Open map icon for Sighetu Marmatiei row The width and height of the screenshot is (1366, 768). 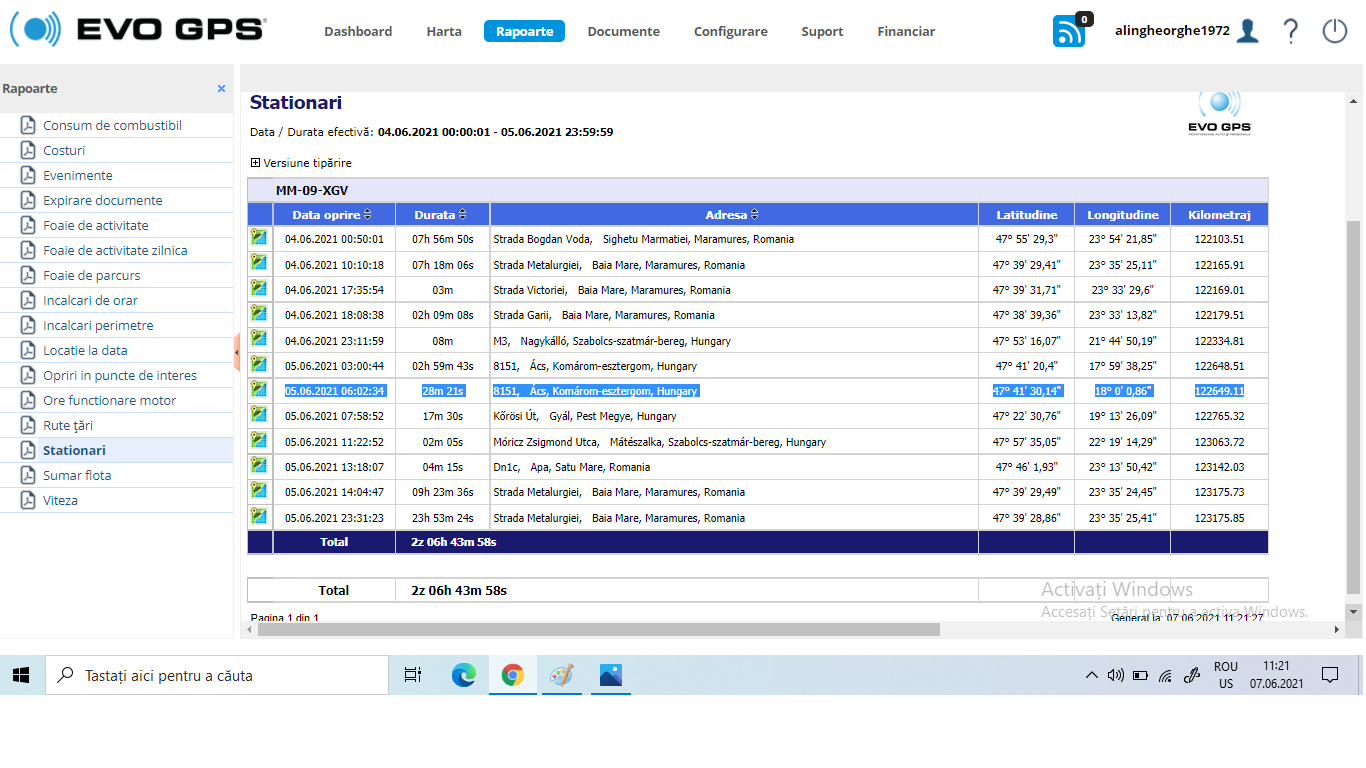(x=259, y=238)
